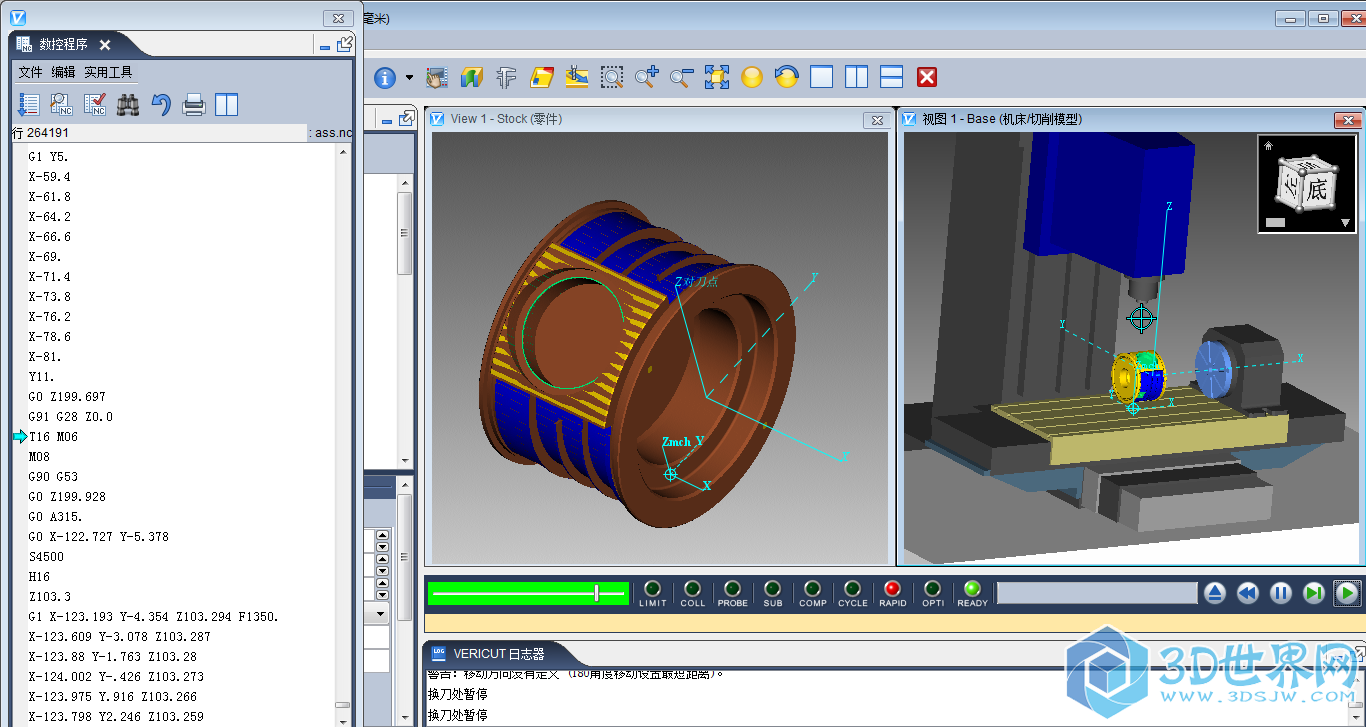This screenshot has width=1366, height=727.
Task: Toggle the COMP status light
Action: click(x=813, y=589)
